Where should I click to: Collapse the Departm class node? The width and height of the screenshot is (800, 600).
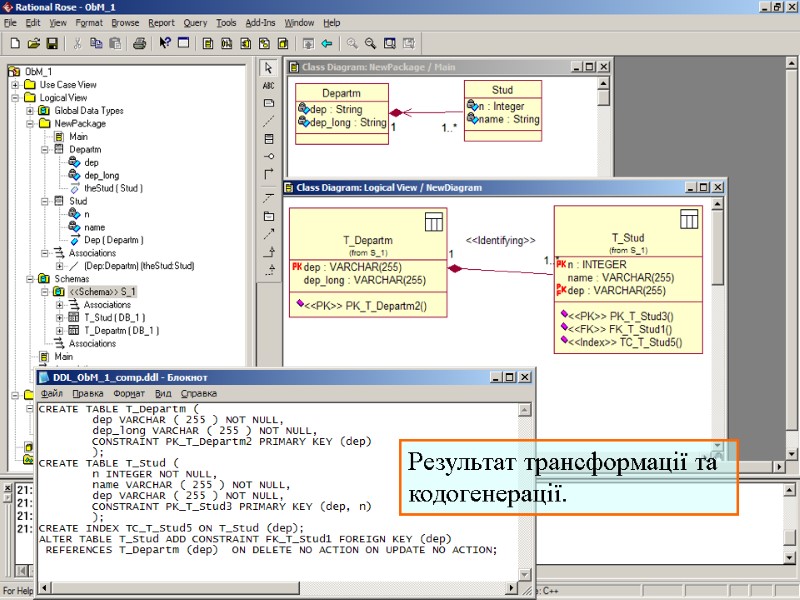point(47,149)
